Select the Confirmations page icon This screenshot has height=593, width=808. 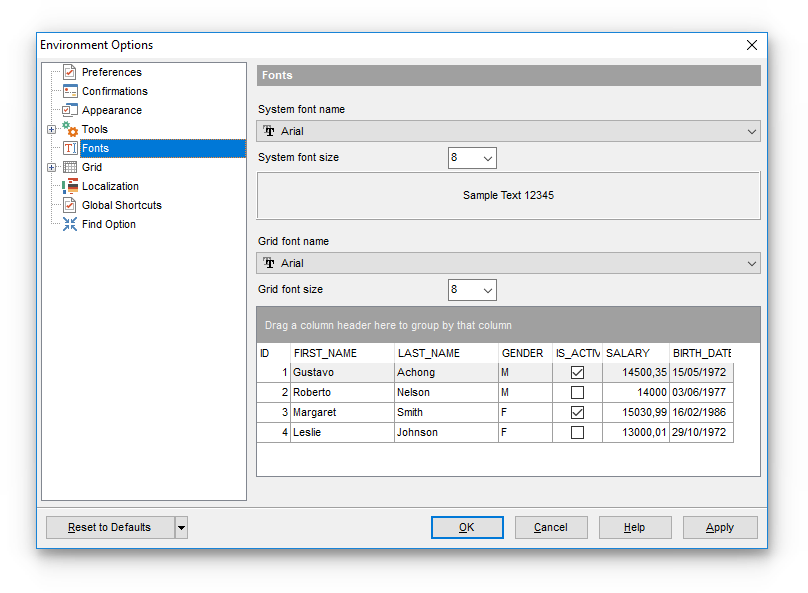click(69, 91)
